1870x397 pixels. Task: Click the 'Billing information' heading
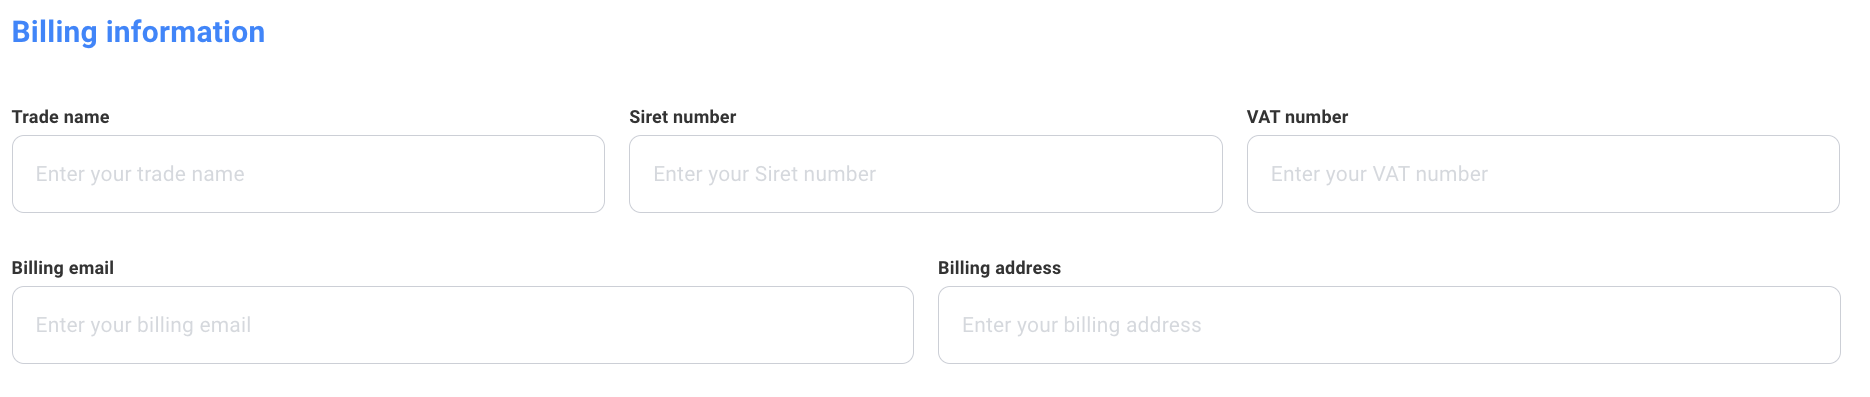(138, 32)
